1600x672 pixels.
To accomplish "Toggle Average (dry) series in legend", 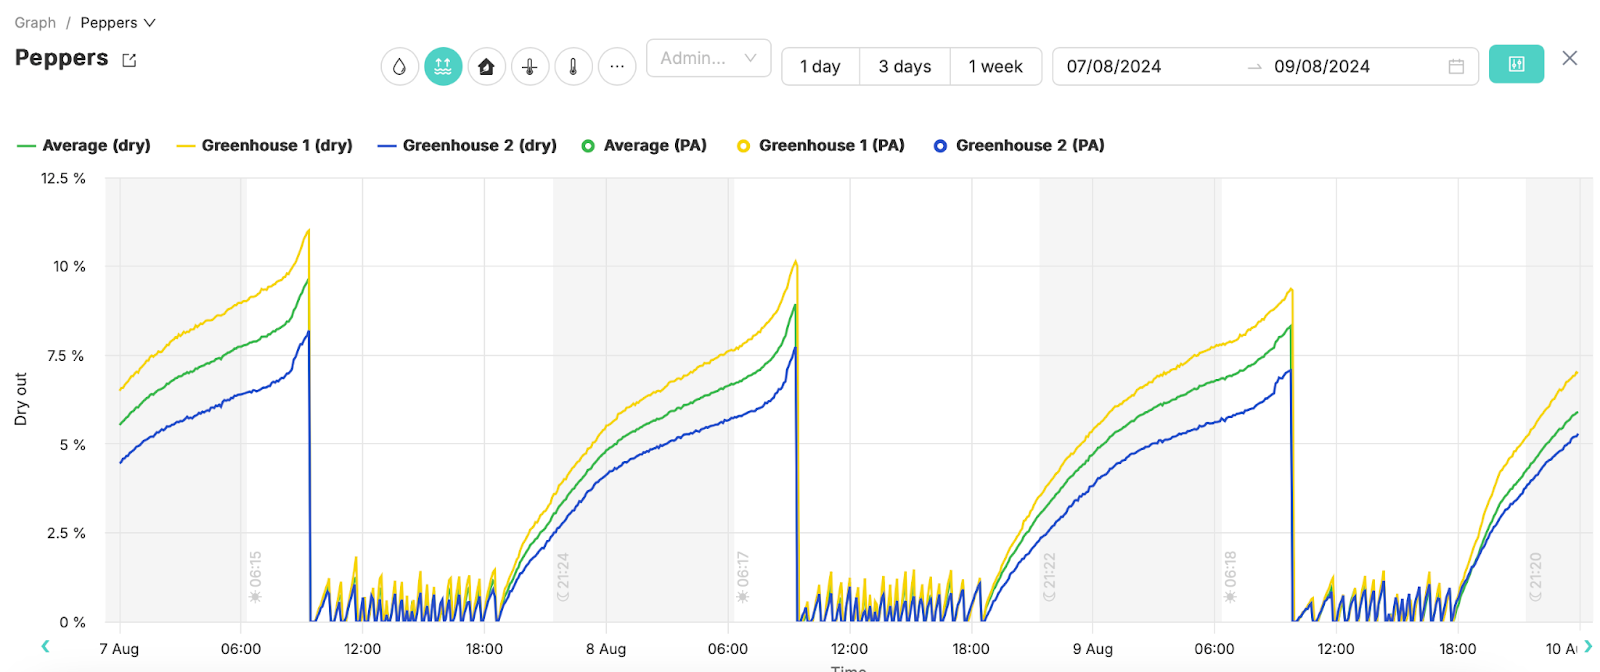I will pyautogui.click(x=84, y=145).
